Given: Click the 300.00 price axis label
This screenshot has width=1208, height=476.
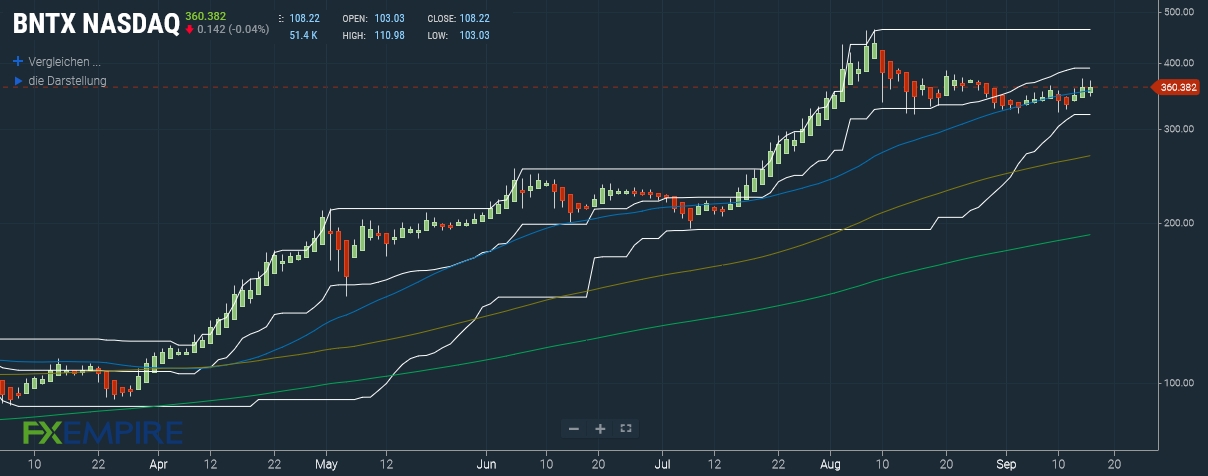Looking at the screenshot, I should coord(1179,129).
